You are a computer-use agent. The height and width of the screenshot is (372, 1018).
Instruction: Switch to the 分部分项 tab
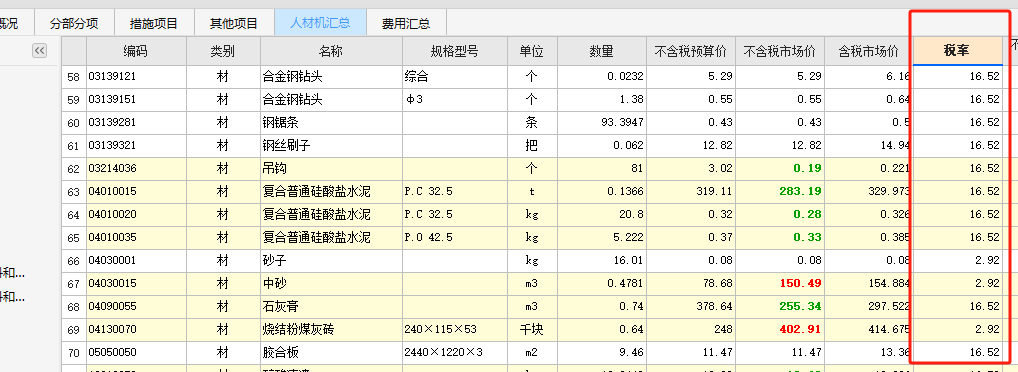point(74,24)
